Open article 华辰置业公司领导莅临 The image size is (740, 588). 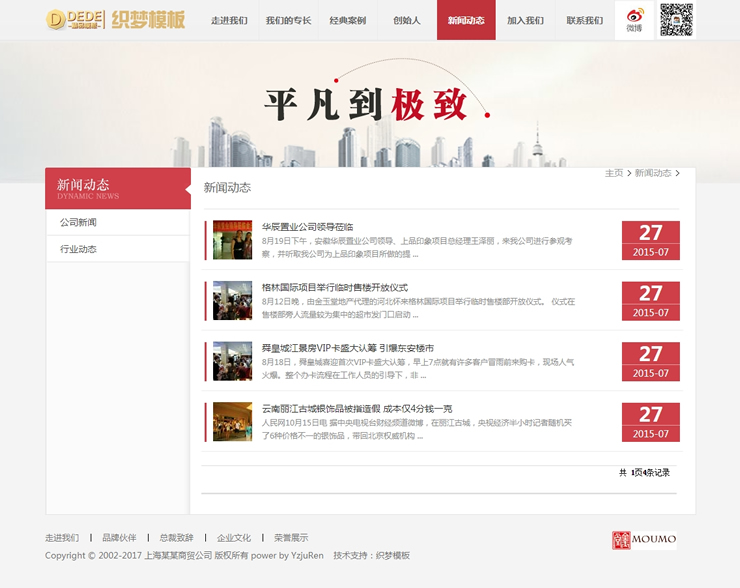point(307,227)
